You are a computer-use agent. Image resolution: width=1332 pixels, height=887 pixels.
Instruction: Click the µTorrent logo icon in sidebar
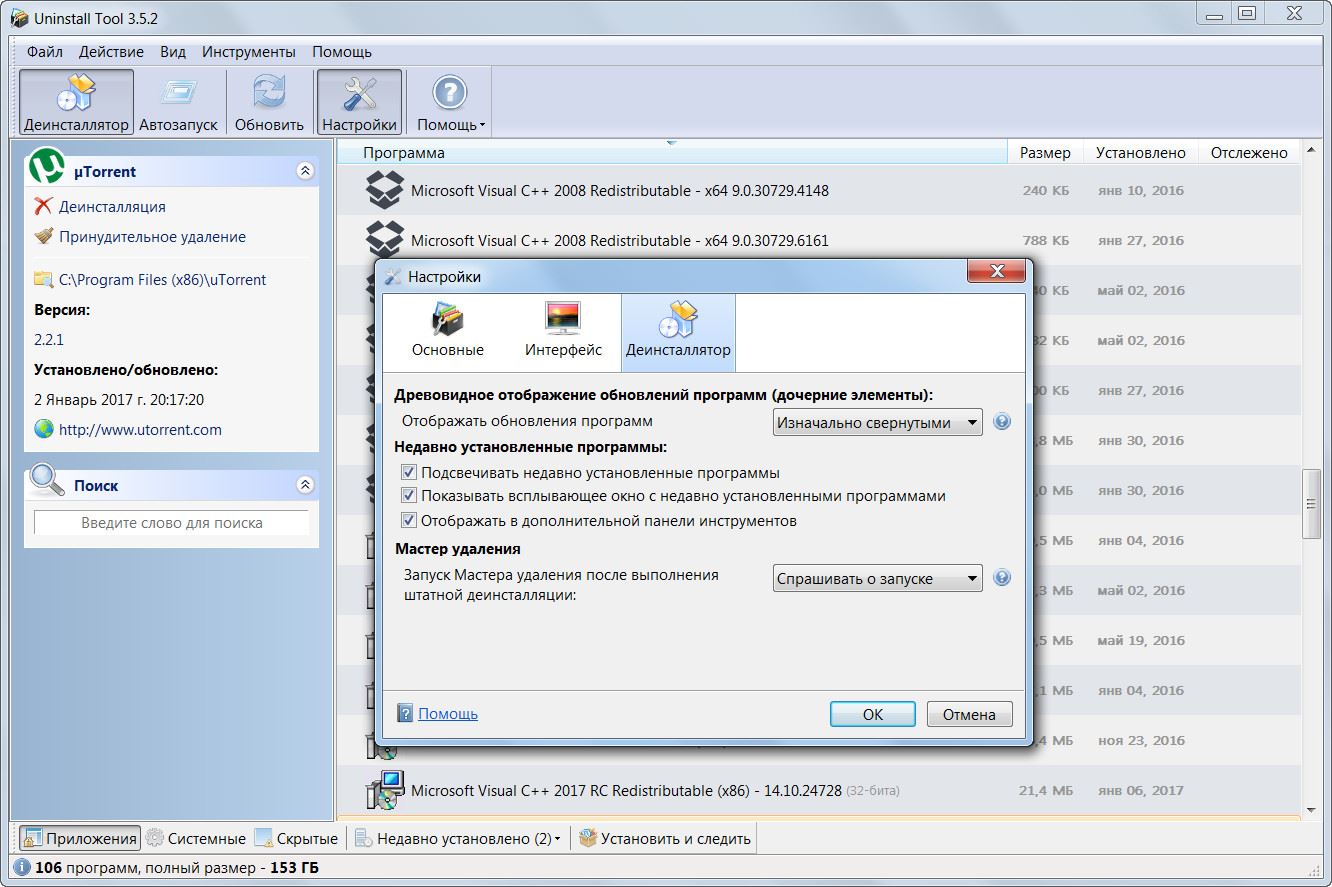(x=47, y=167)
